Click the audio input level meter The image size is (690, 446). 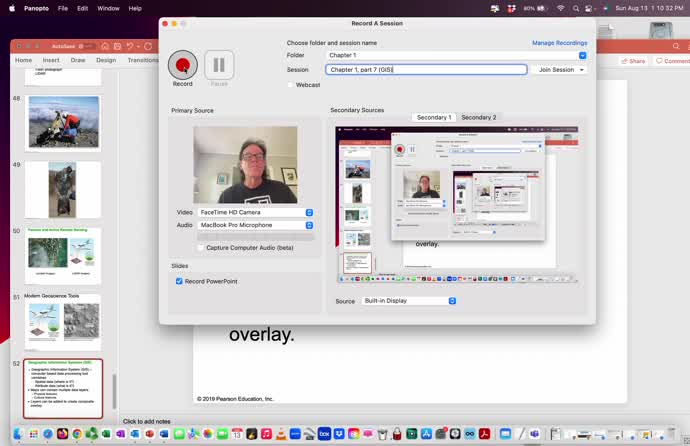(x=255, y=237)
